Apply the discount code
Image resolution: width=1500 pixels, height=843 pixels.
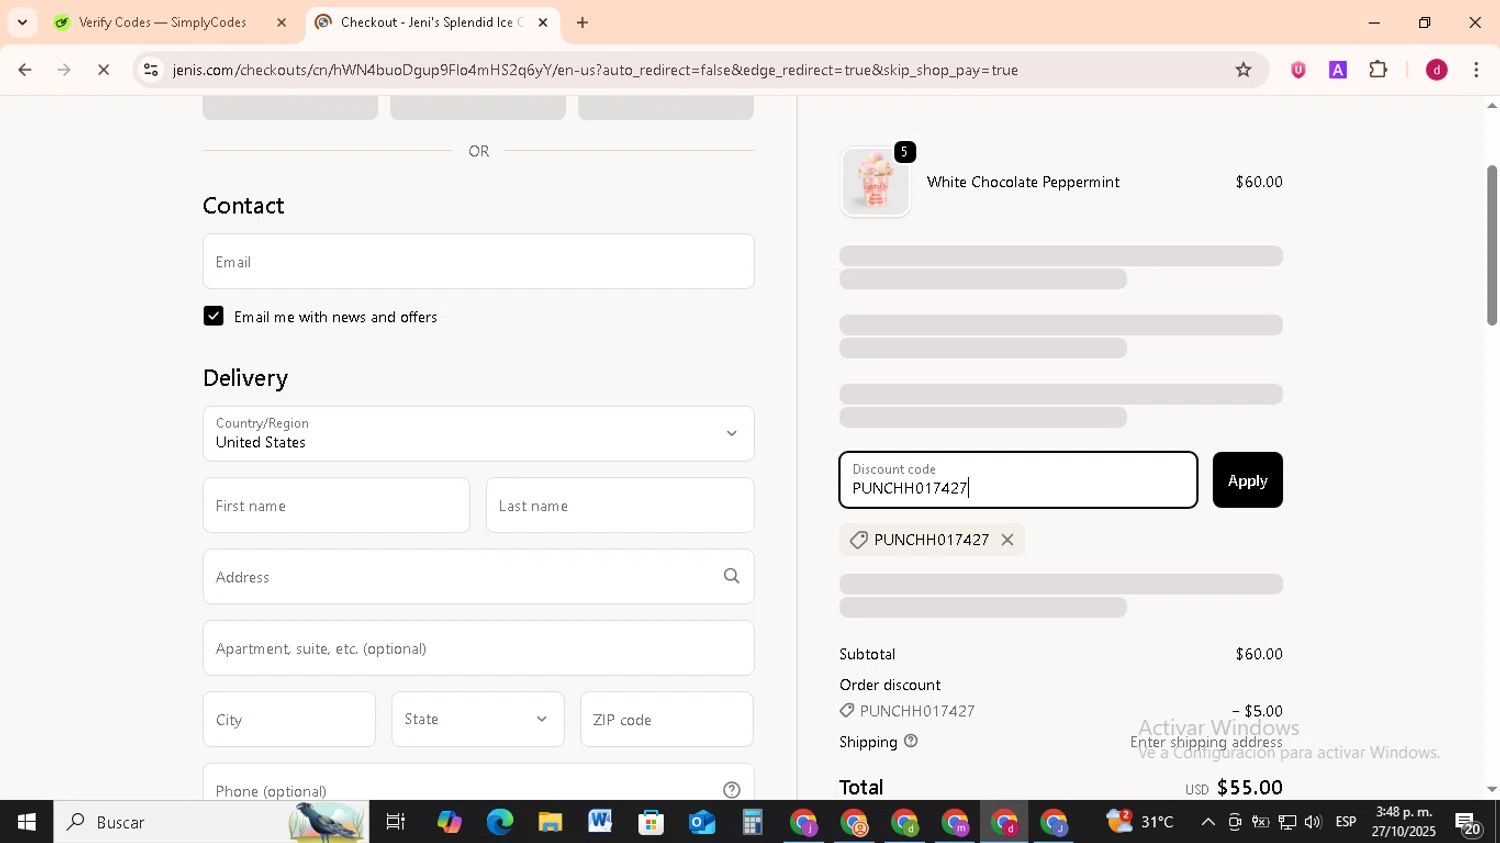pyautogui.click(x=1247, y=480)
